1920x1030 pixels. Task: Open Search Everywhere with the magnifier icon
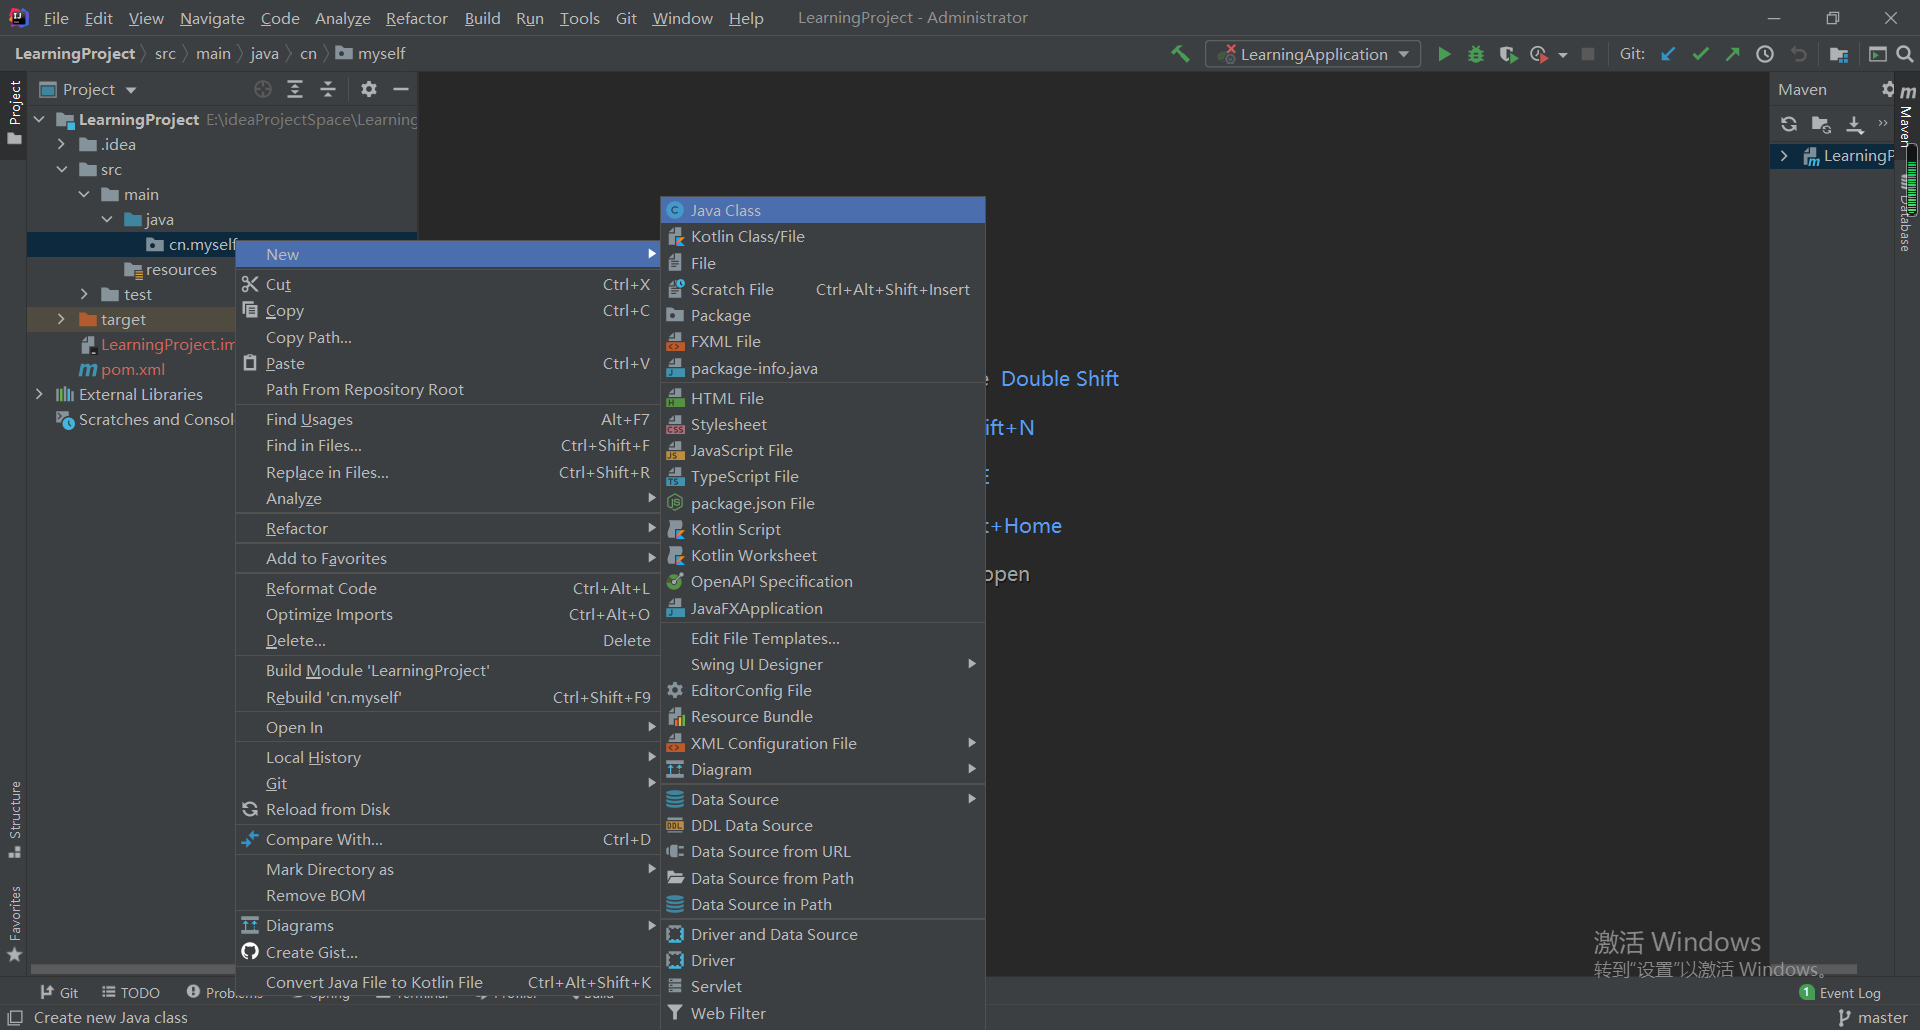pyautogui.click(x=1905, y=54)
